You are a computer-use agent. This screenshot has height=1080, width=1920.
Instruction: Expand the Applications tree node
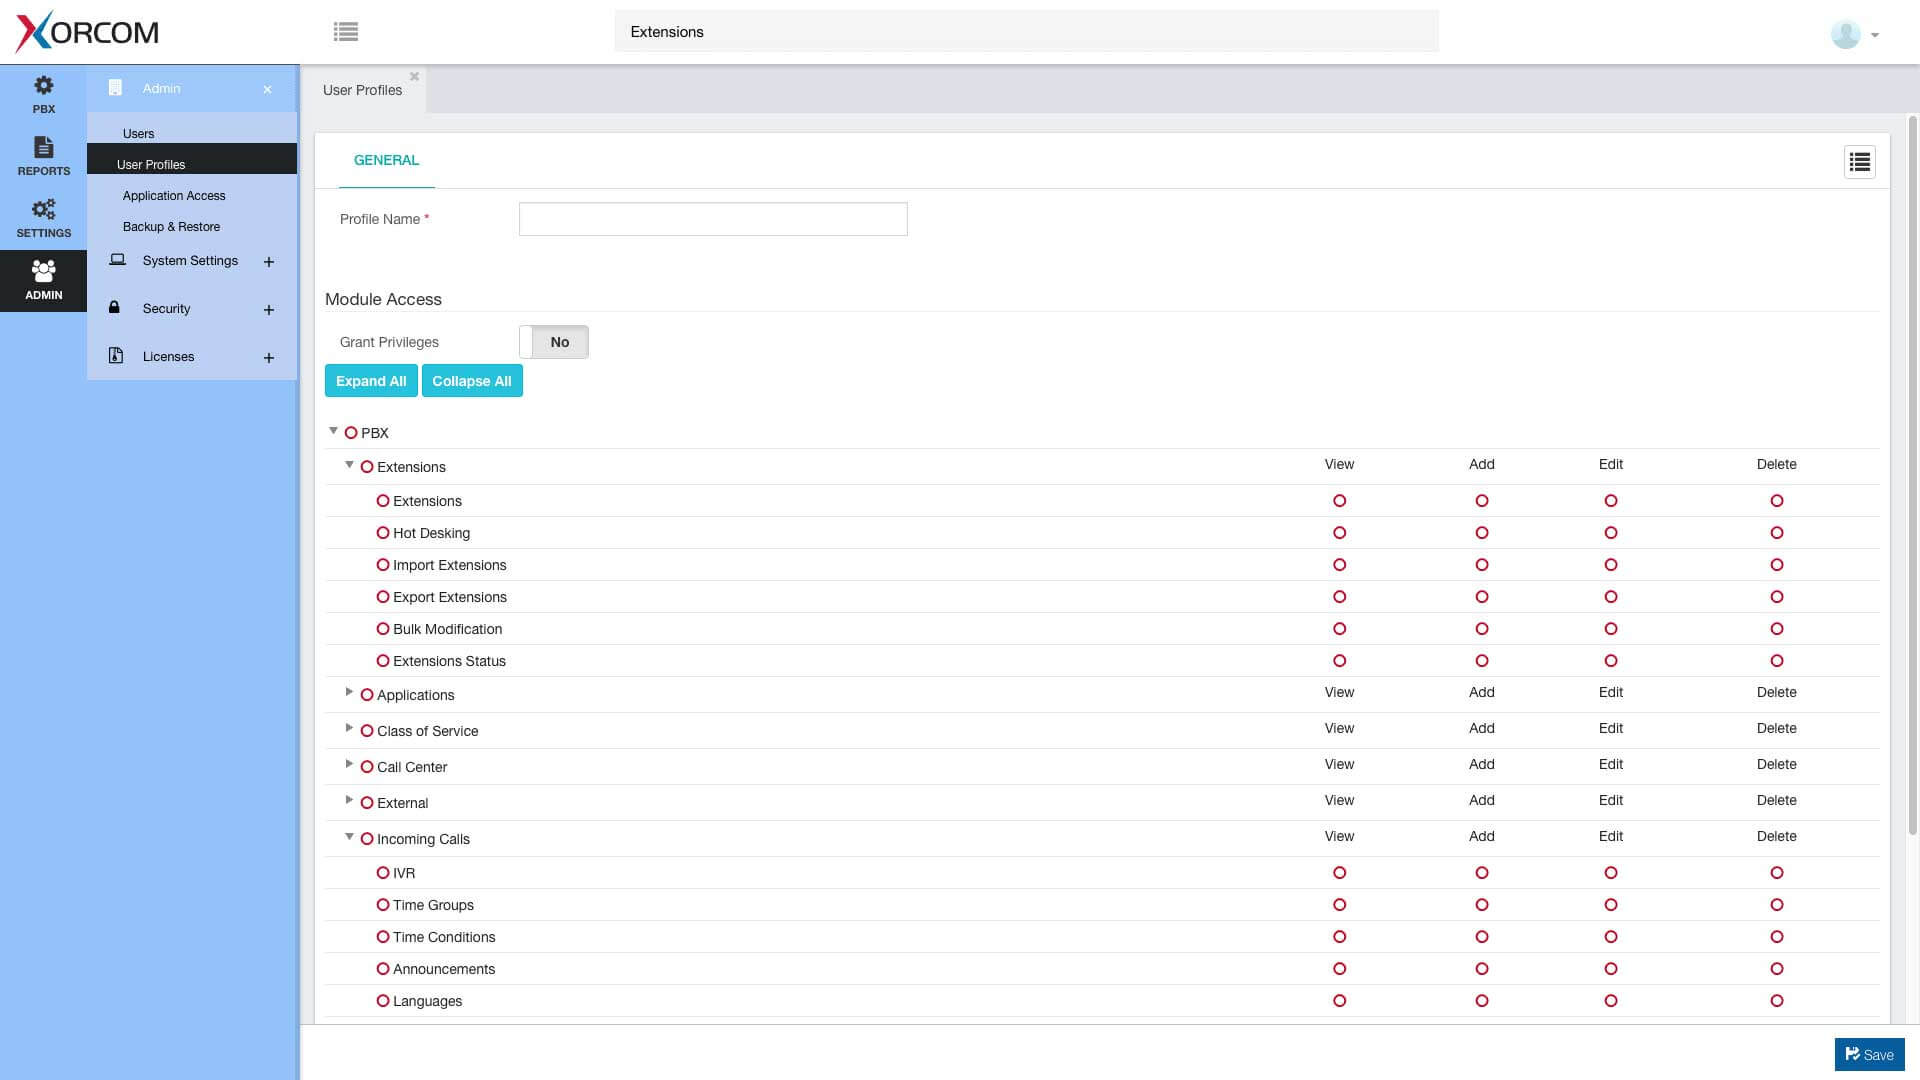(349, 692)
